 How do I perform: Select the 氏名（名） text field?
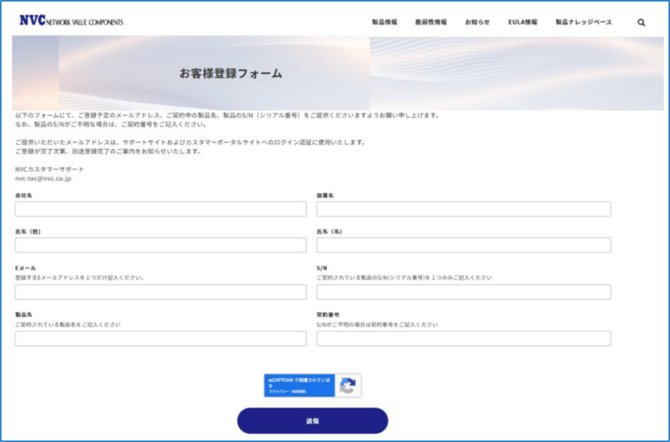click(464, 245)
